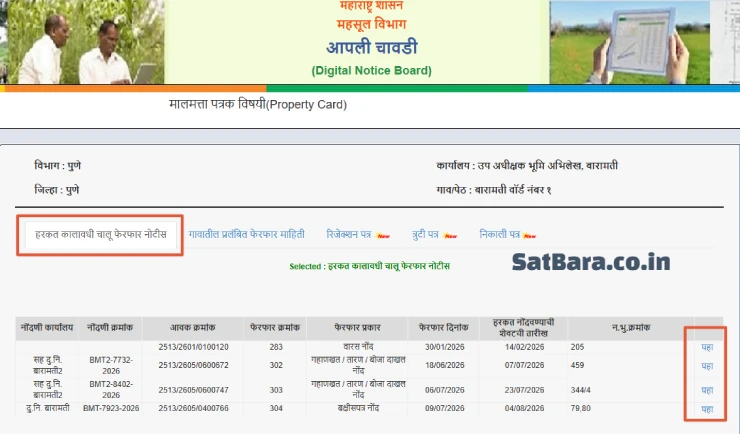The height and width of the screenshot is (434, 740).
Task: Click फेरफार दिनांक 30/01/2026 cell
Action: pyautogui.click(x=445, y=347)
